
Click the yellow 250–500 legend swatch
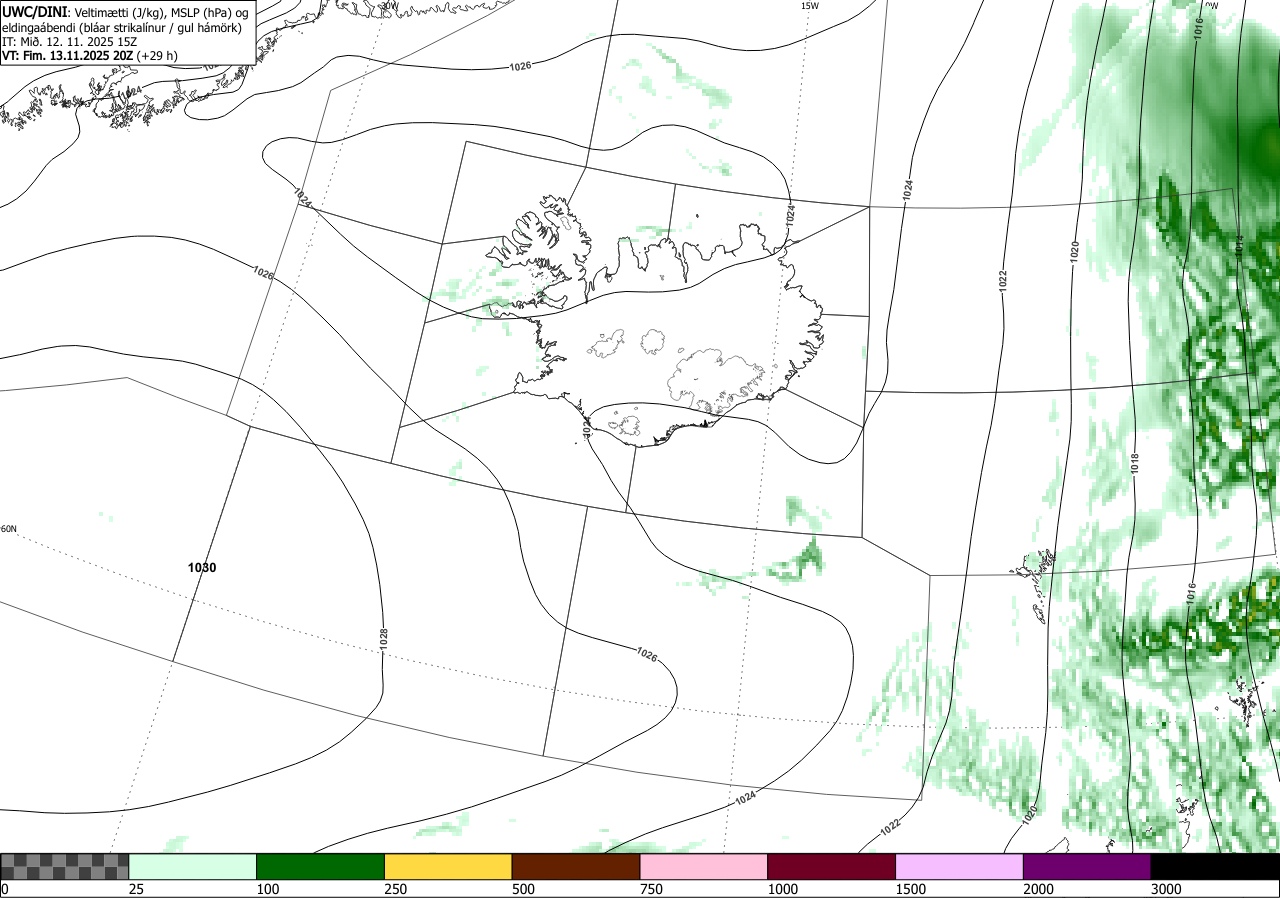[448, 866]
